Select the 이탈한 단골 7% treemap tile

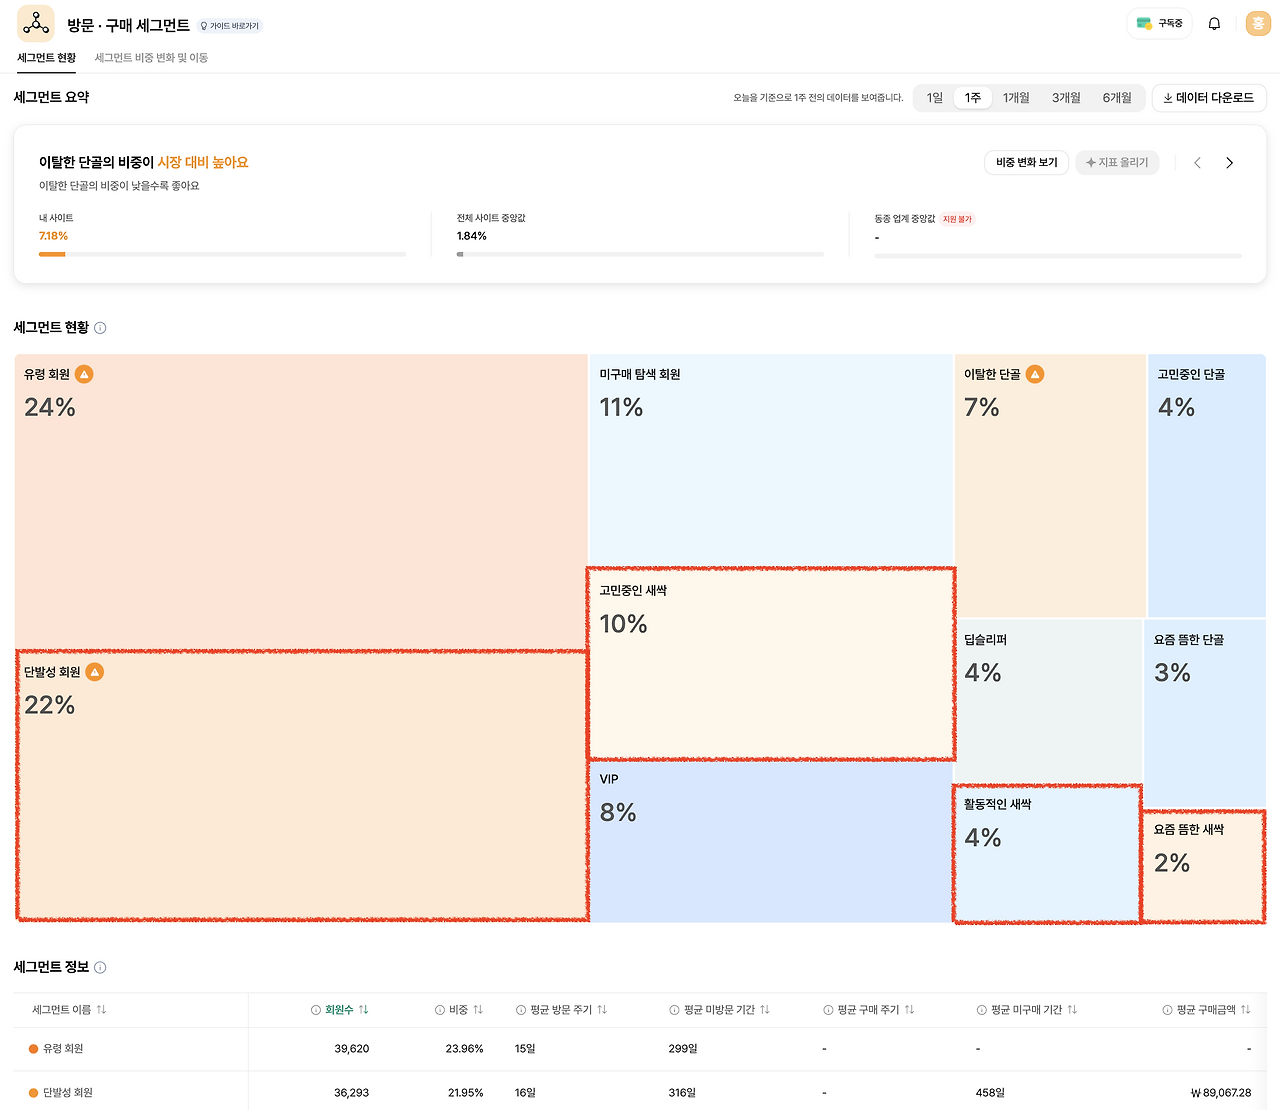coord(1051,486)
